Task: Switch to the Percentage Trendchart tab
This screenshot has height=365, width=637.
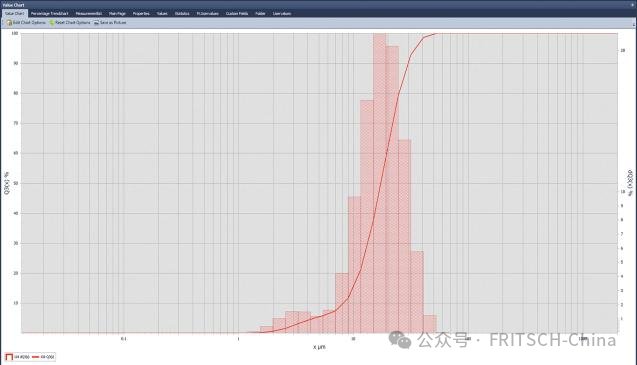Action: tap(50, 13)
